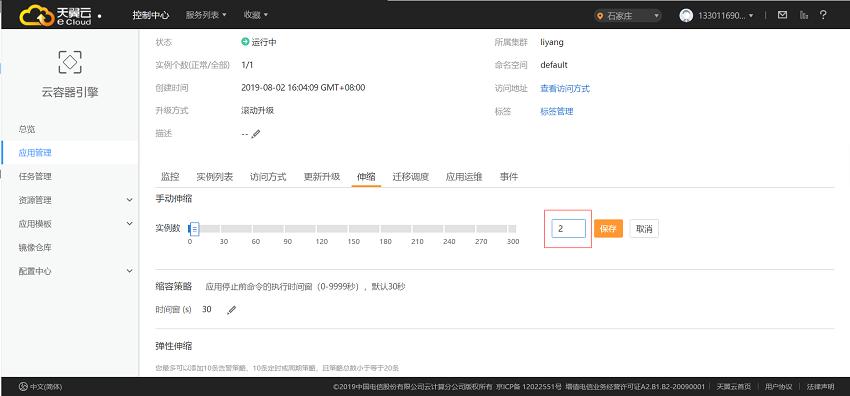Open the 用户协议 footer link
Image resolution: width=850 pixels, height=396 pixels.
(778, 387)
